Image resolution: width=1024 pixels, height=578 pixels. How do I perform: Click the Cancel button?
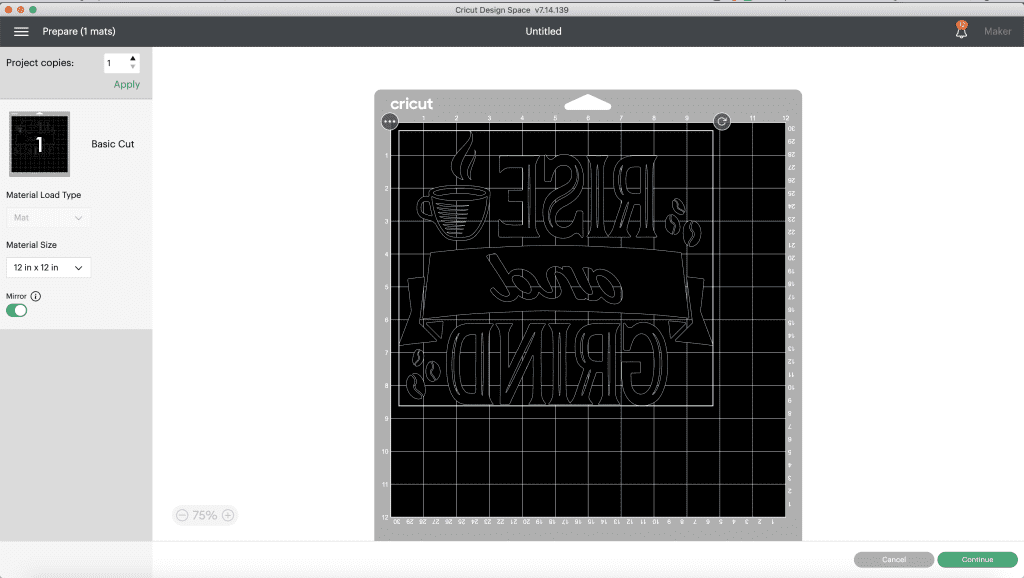click(893, 560)
